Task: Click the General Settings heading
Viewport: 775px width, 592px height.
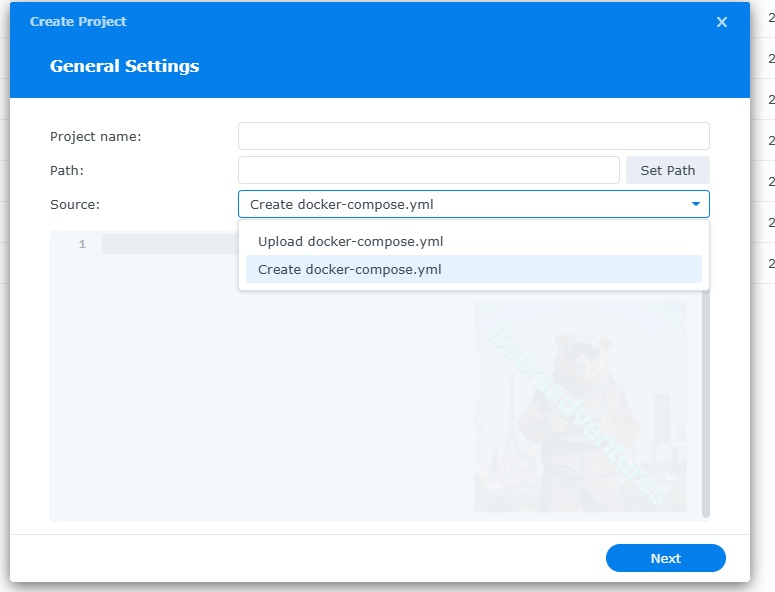Action: [124, 66]
